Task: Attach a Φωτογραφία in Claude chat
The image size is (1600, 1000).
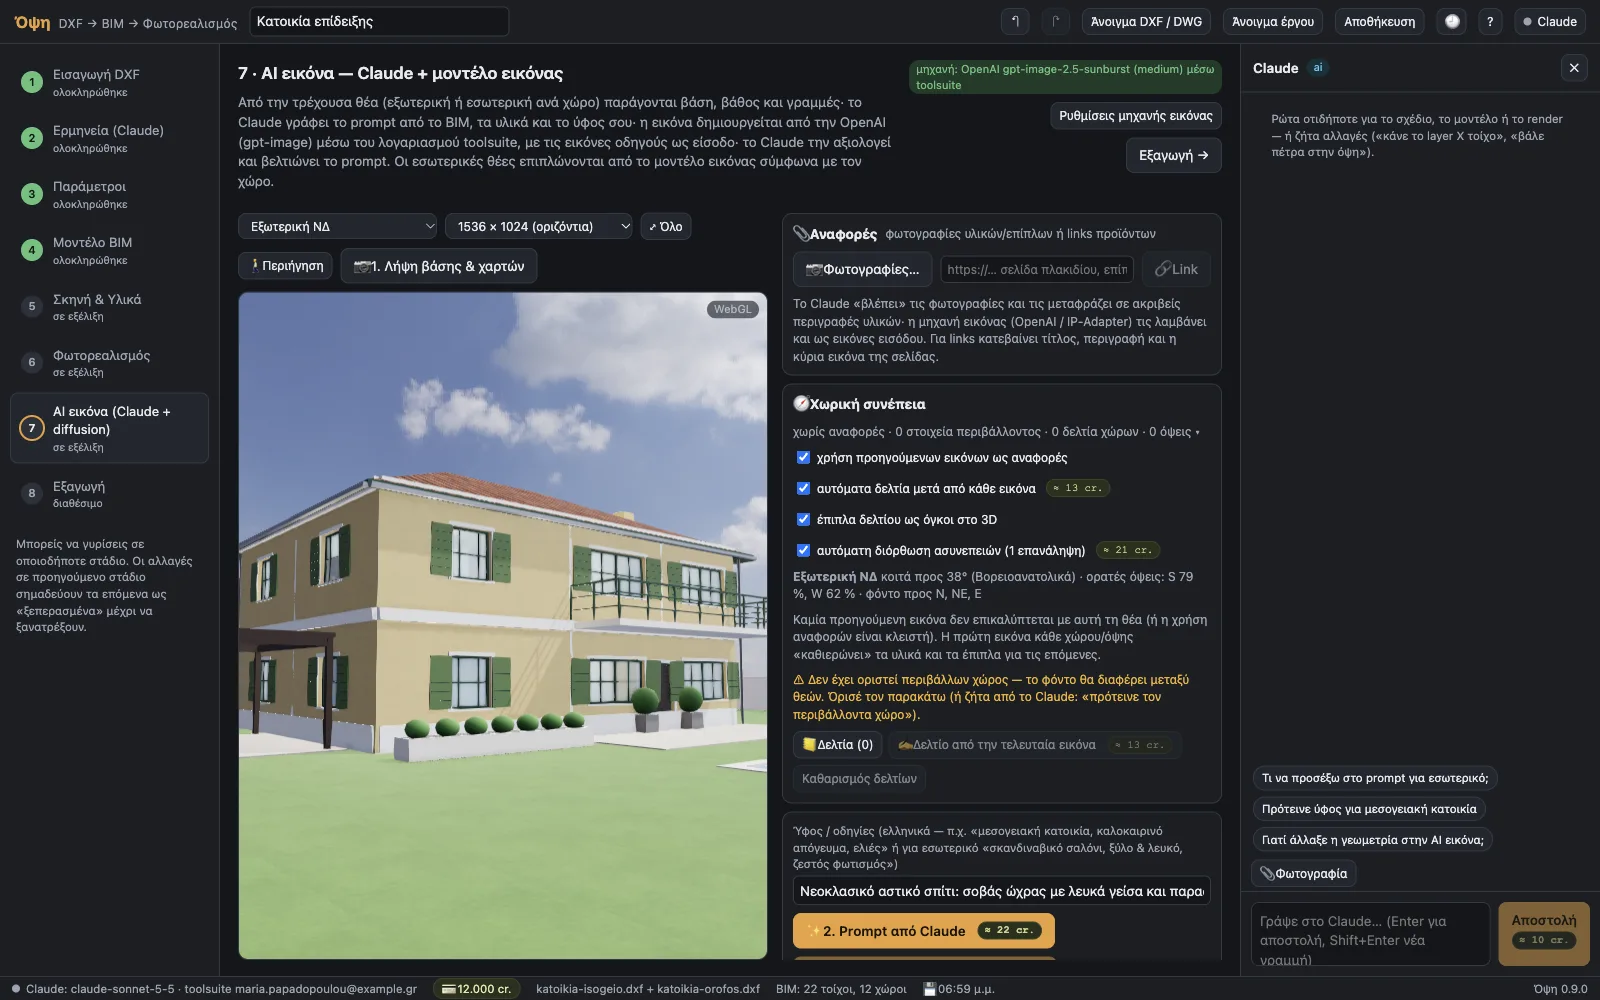Action: coord(1304,873)
